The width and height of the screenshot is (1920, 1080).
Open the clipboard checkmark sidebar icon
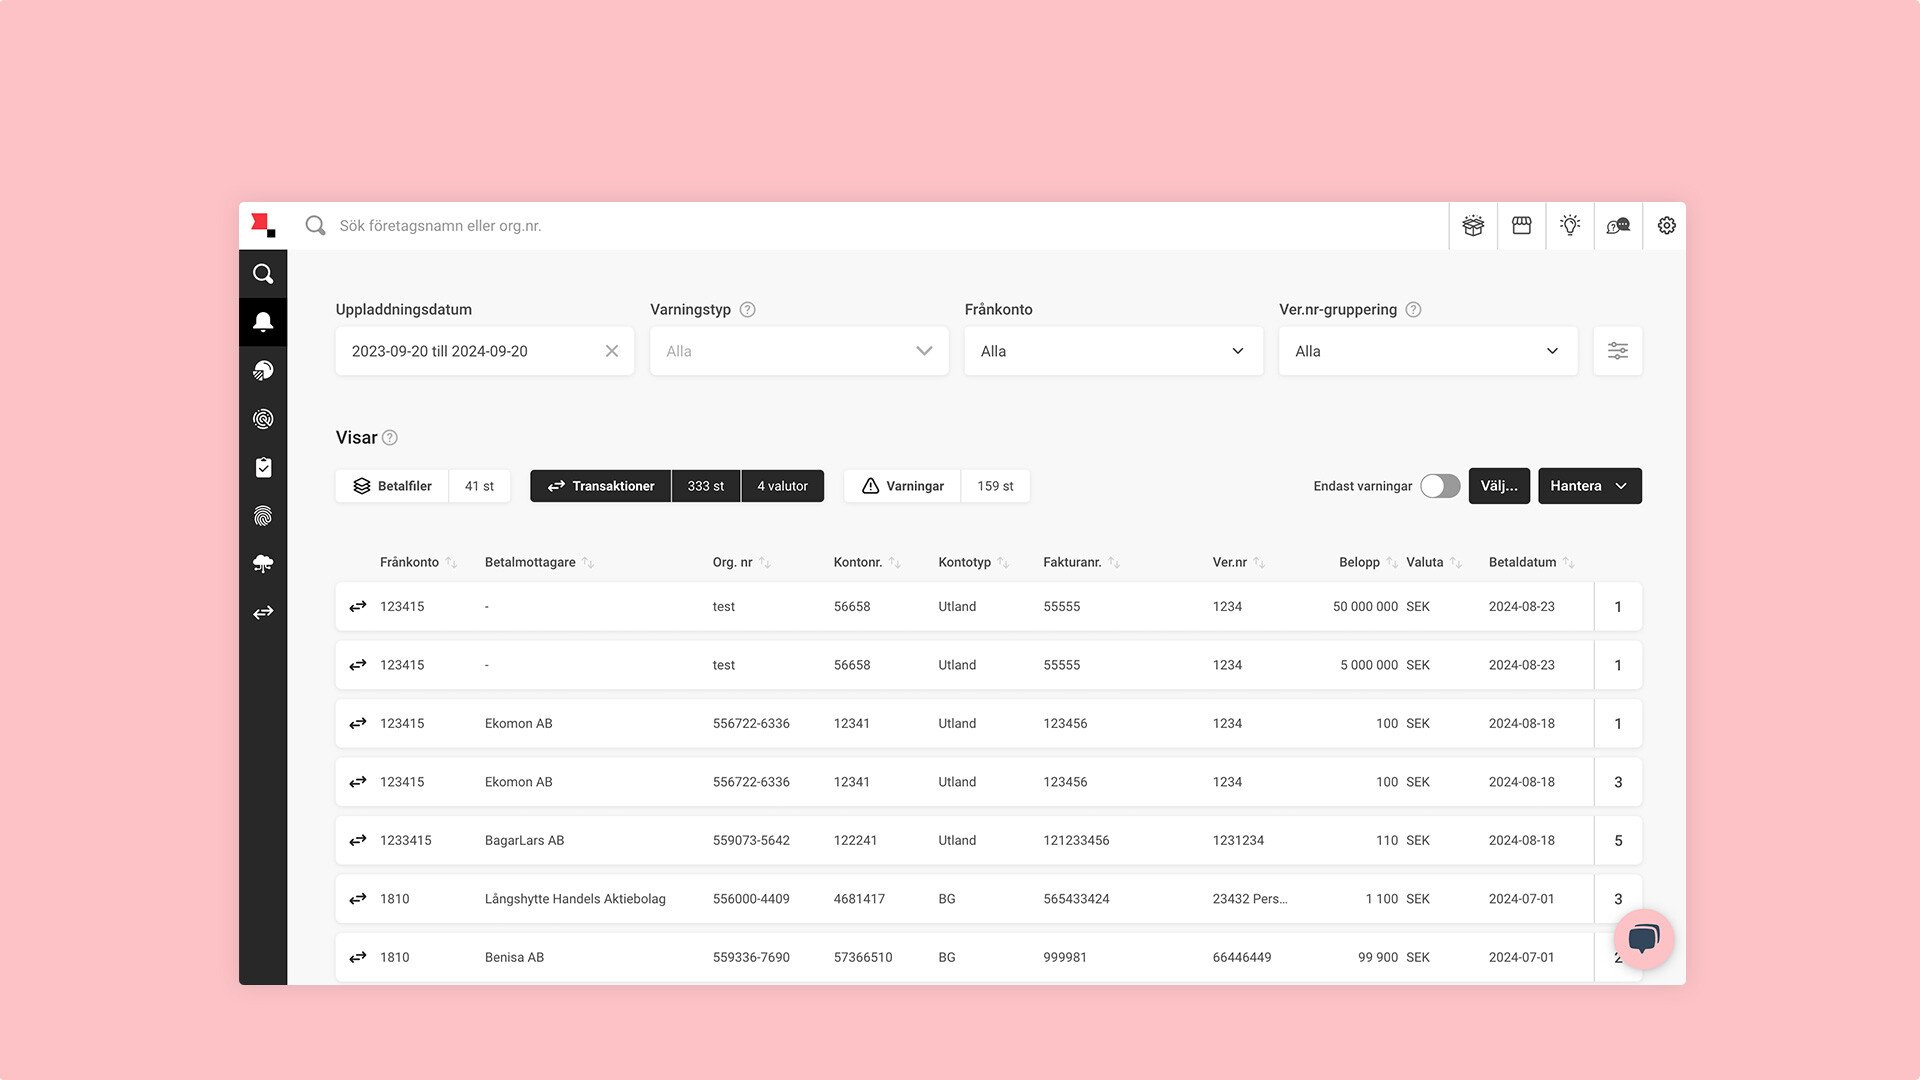pos(263,467)
